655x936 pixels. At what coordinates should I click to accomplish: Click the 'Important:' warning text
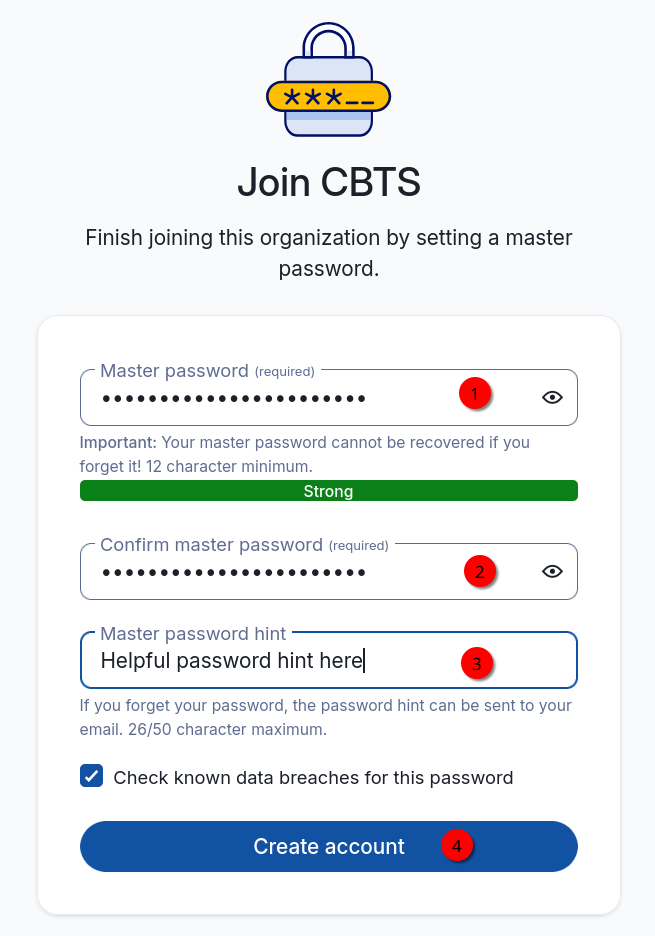pos(118,442)
